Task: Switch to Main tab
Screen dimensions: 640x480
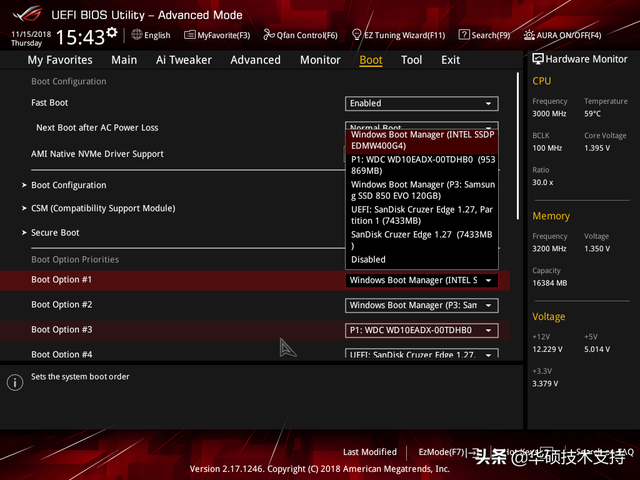Action: point(124,60)
